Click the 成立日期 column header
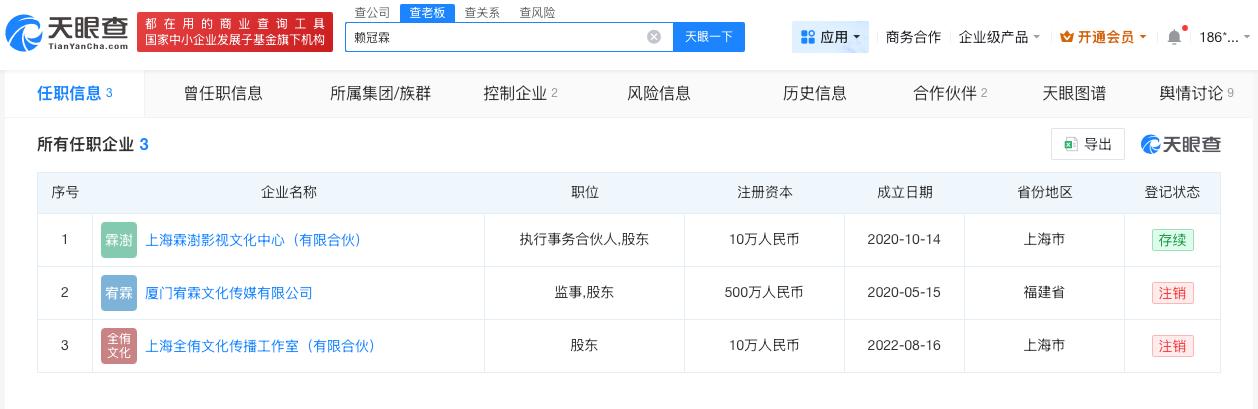Image resolution: width=1258 pixels, height=409 pixels. [x=904, y=192]
